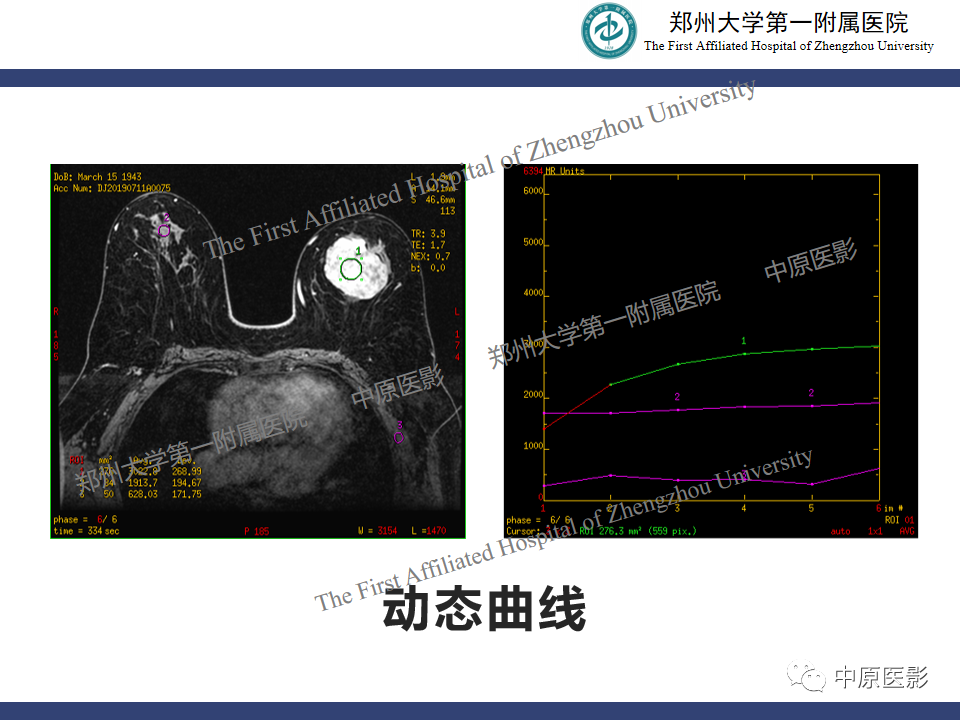The image size is (960, 720).
Task: Click the 'DoB: March 15 1943' text
Action: tap(97, 176)
